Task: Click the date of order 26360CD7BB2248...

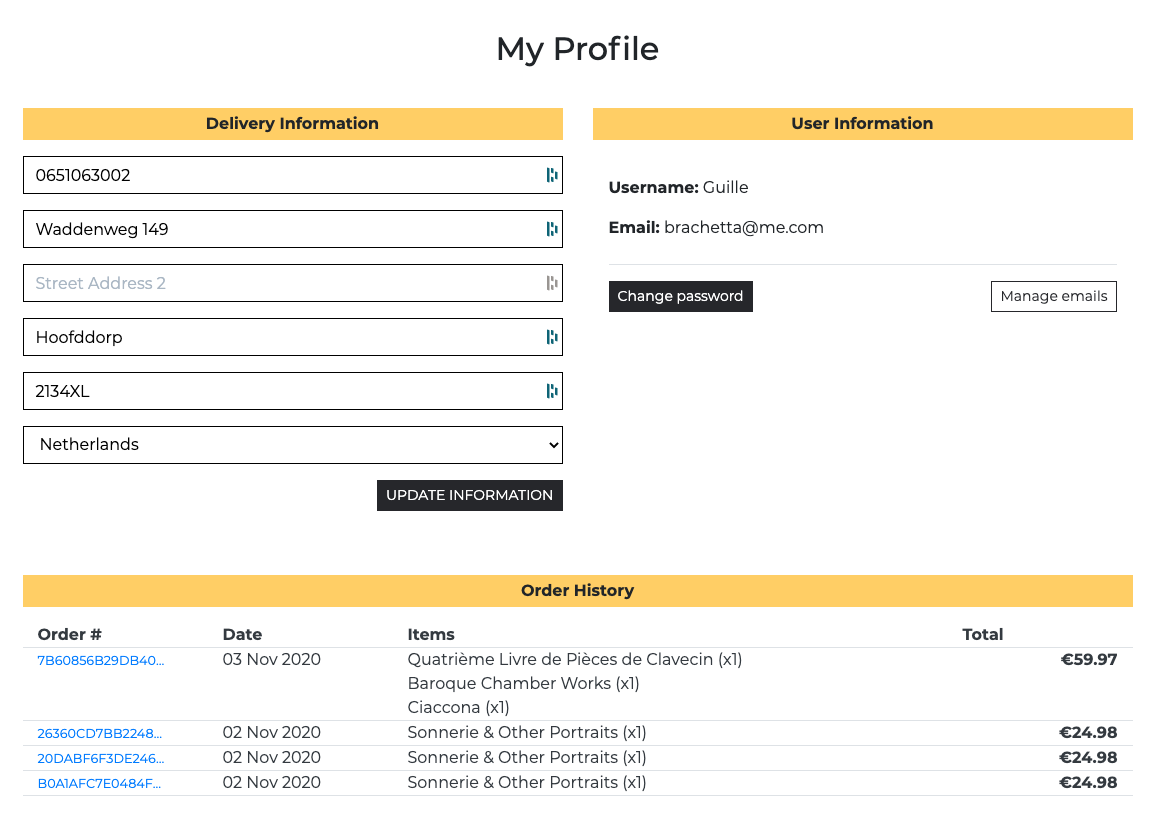Action: point(272,733)
